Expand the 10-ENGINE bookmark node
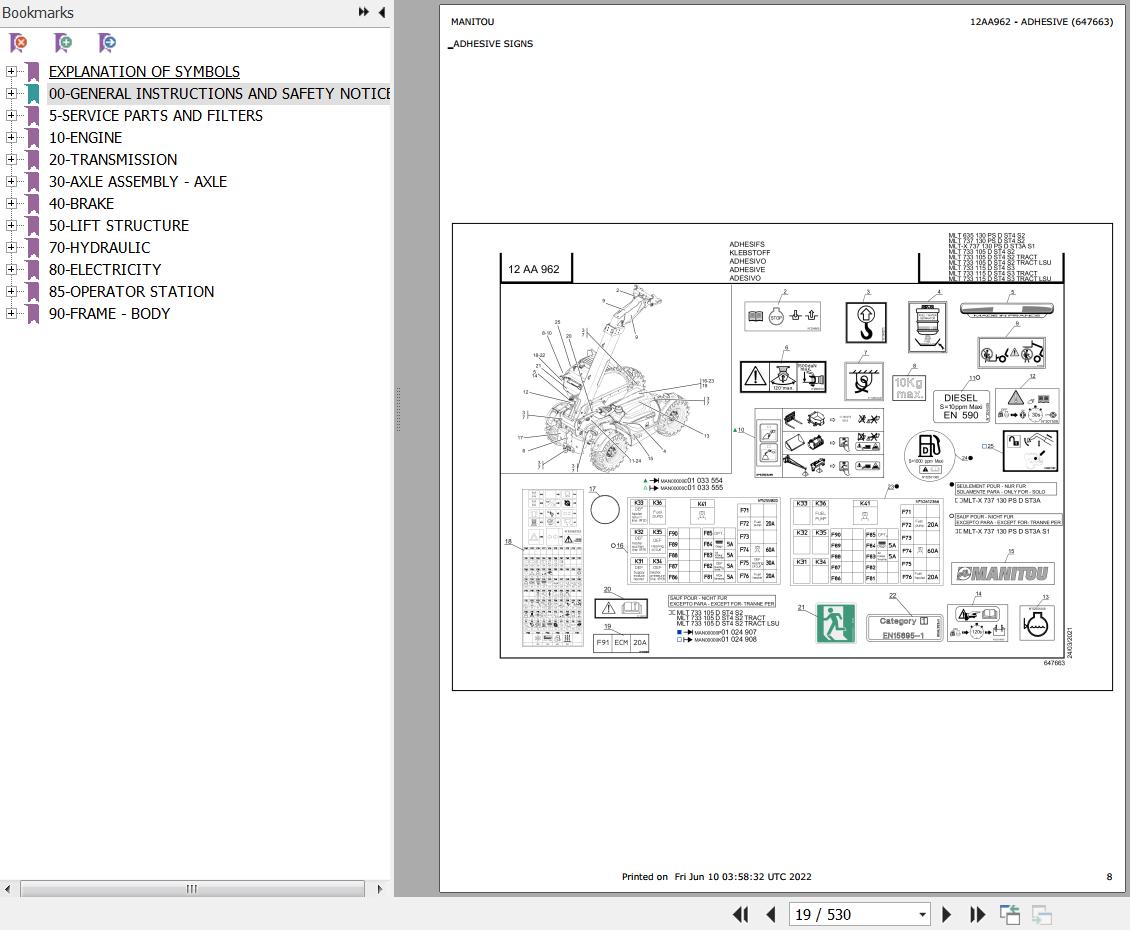The image size is (1130, 930). [x=11, y=138]
